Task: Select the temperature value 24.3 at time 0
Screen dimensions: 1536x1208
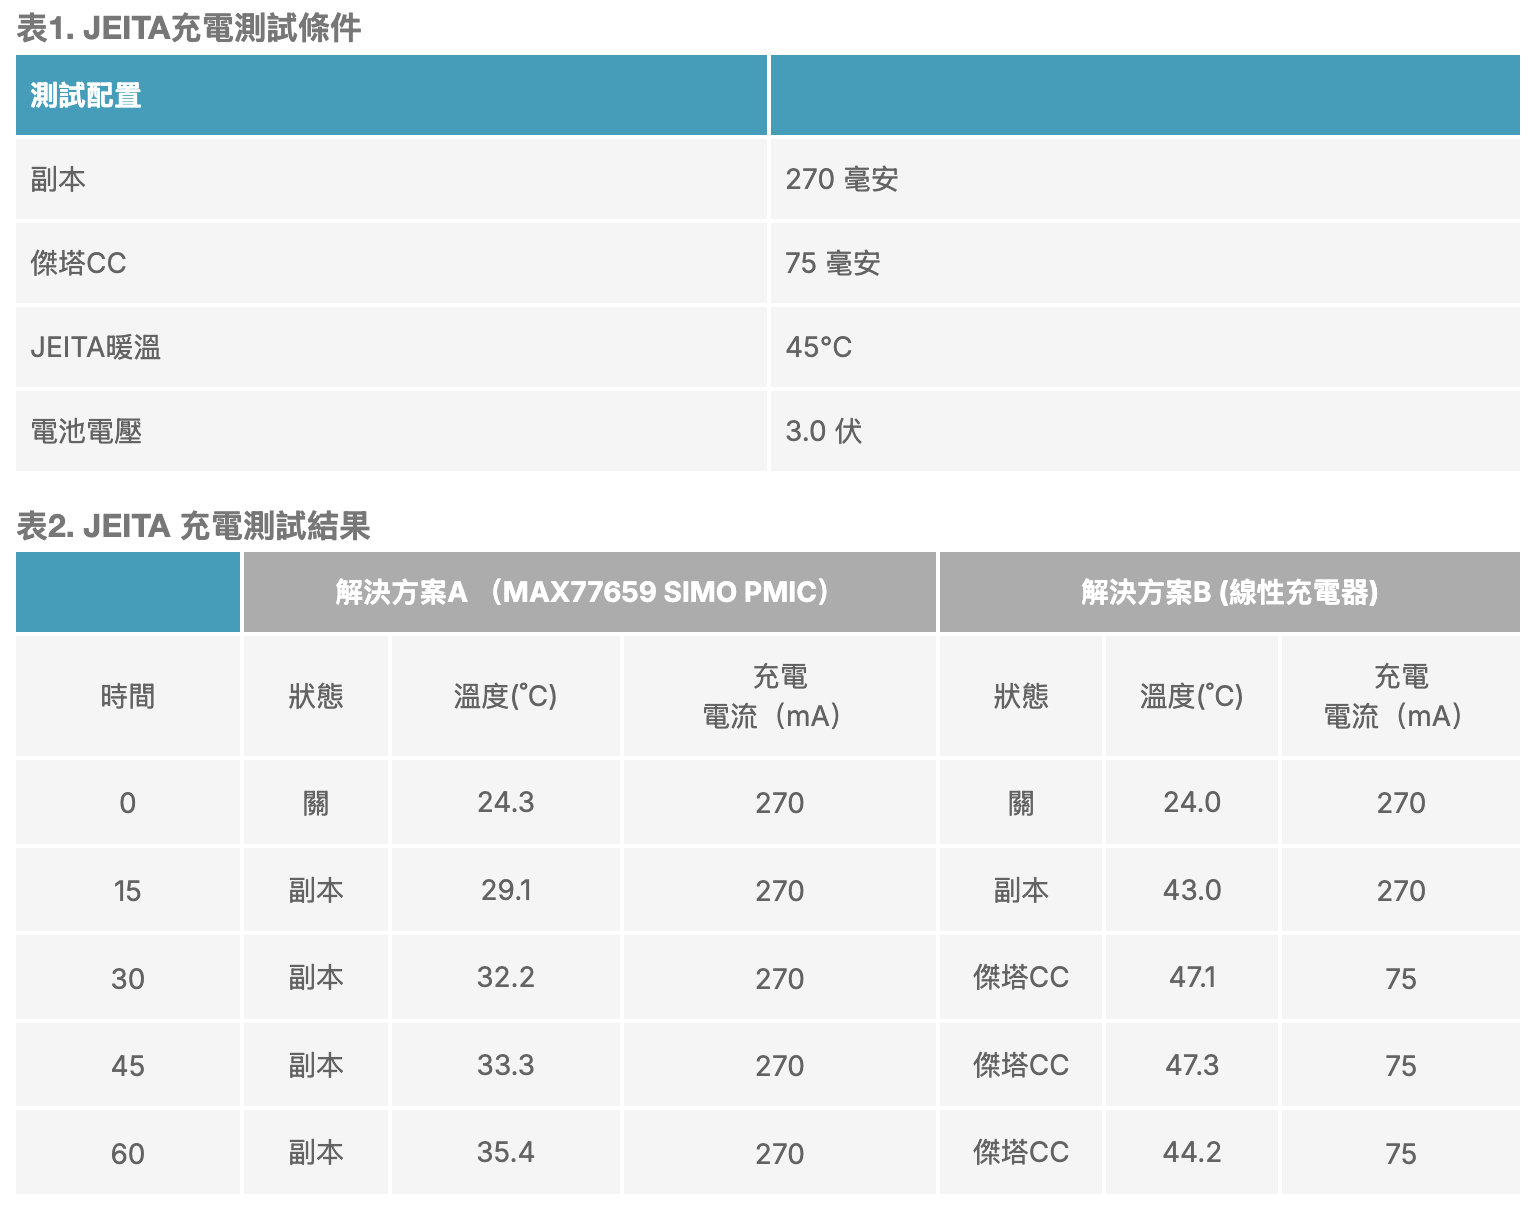Action: 505,802
